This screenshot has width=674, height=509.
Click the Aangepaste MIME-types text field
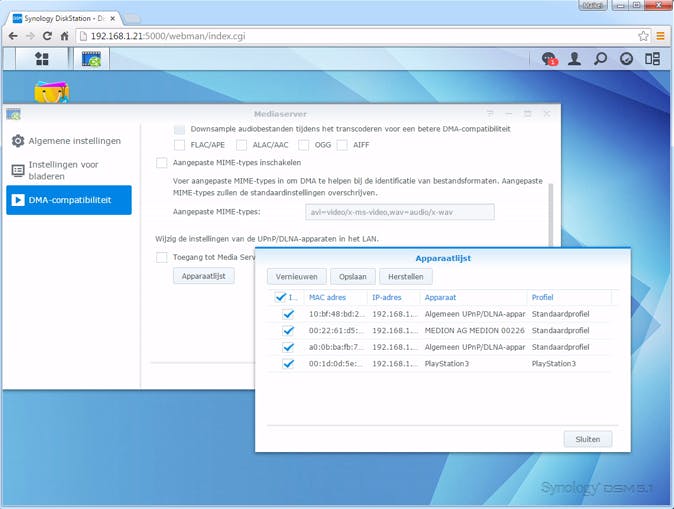[399, 212]
